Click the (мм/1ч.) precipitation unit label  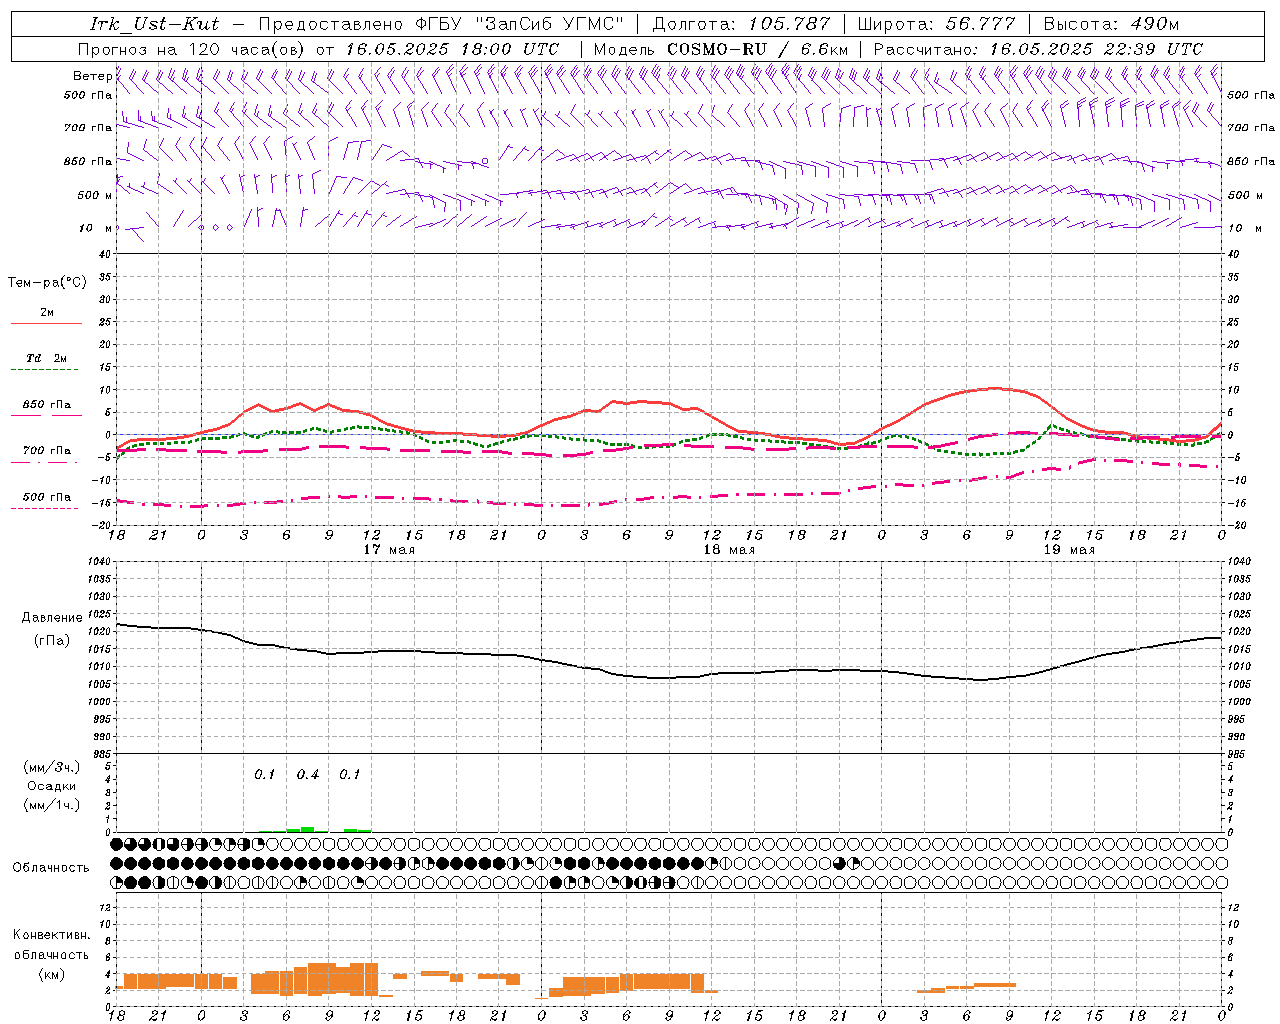pos(52,805)
